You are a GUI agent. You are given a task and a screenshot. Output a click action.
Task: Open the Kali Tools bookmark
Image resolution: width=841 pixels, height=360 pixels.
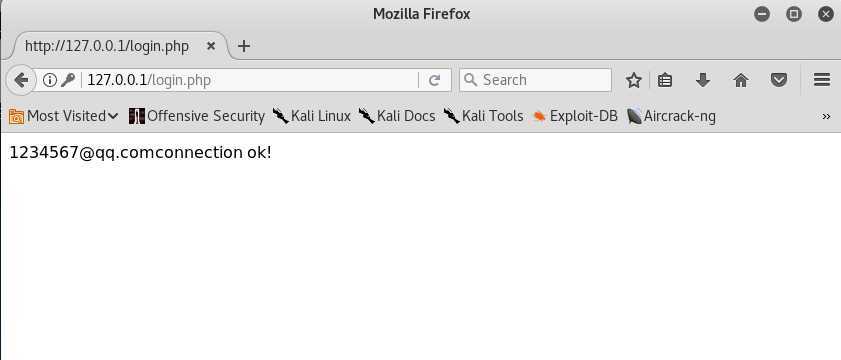(483, 116)
